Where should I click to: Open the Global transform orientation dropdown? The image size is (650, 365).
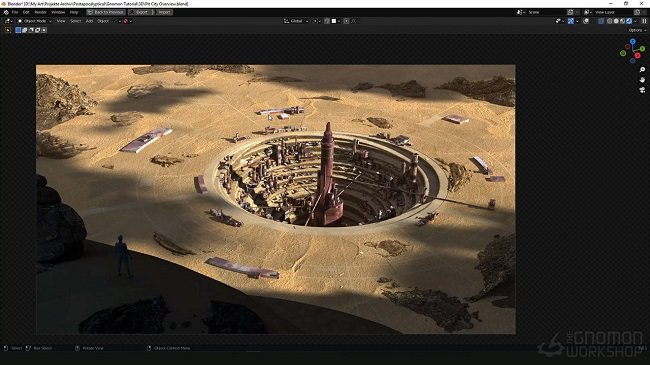[x=296, y=21]
